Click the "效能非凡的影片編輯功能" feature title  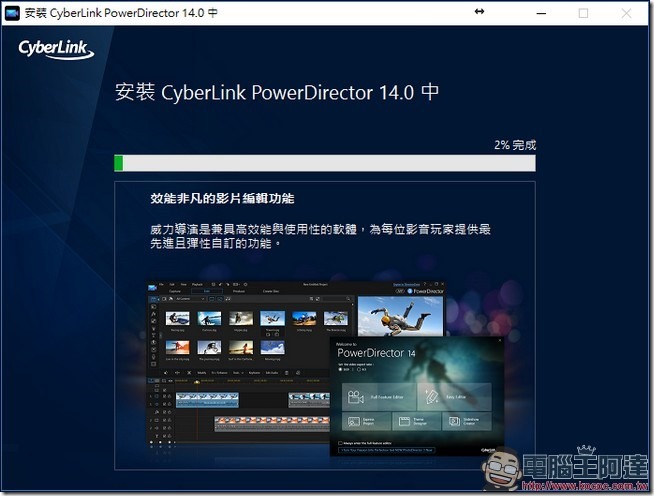coord(222,199)
